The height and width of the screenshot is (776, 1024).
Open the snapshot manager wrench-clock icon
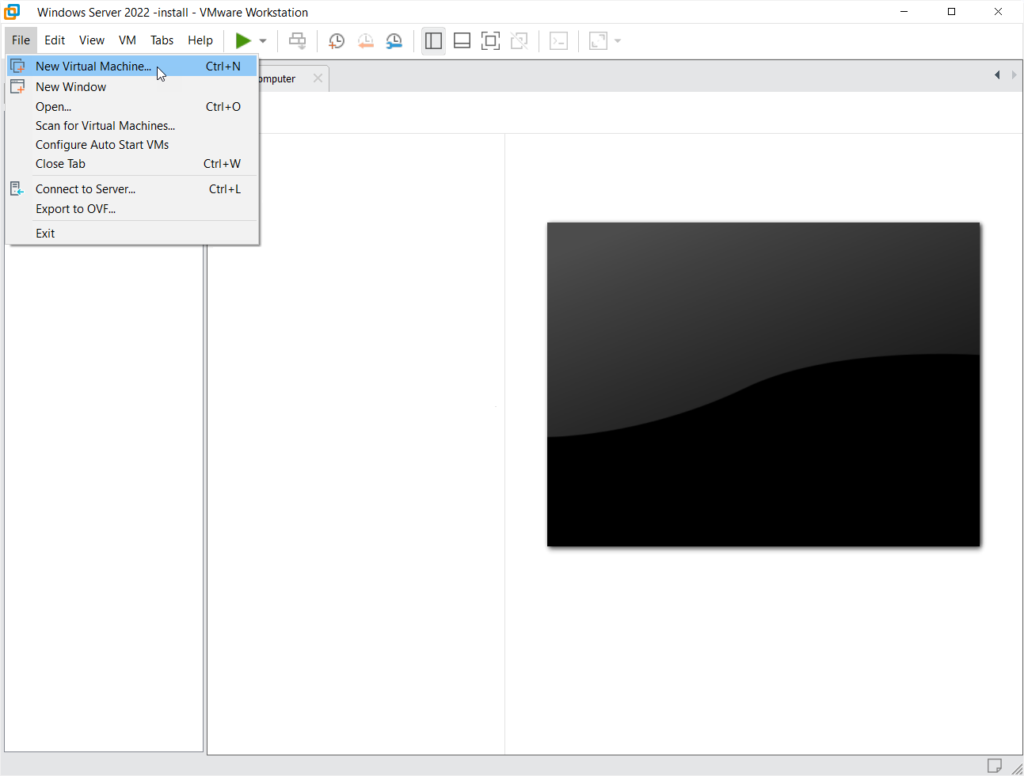(x=394, y=40)
